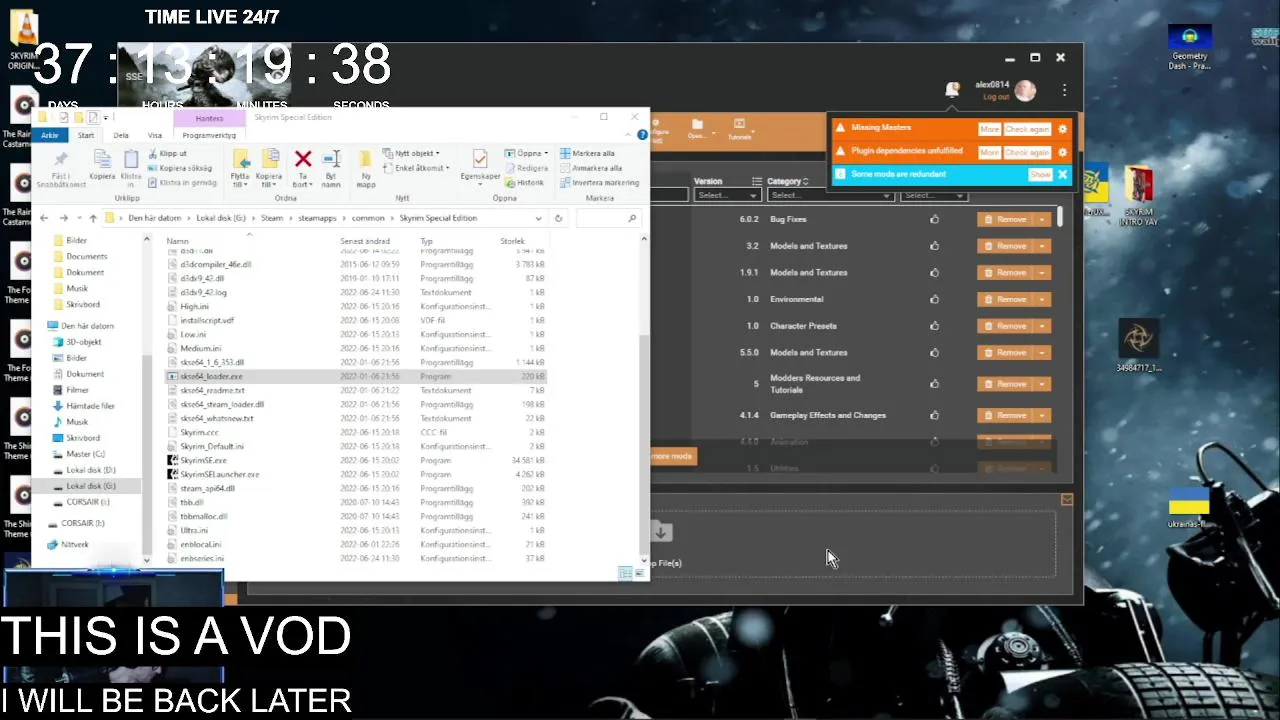
Task: Remove the Environmental mod
Action: coord(1006,299)
